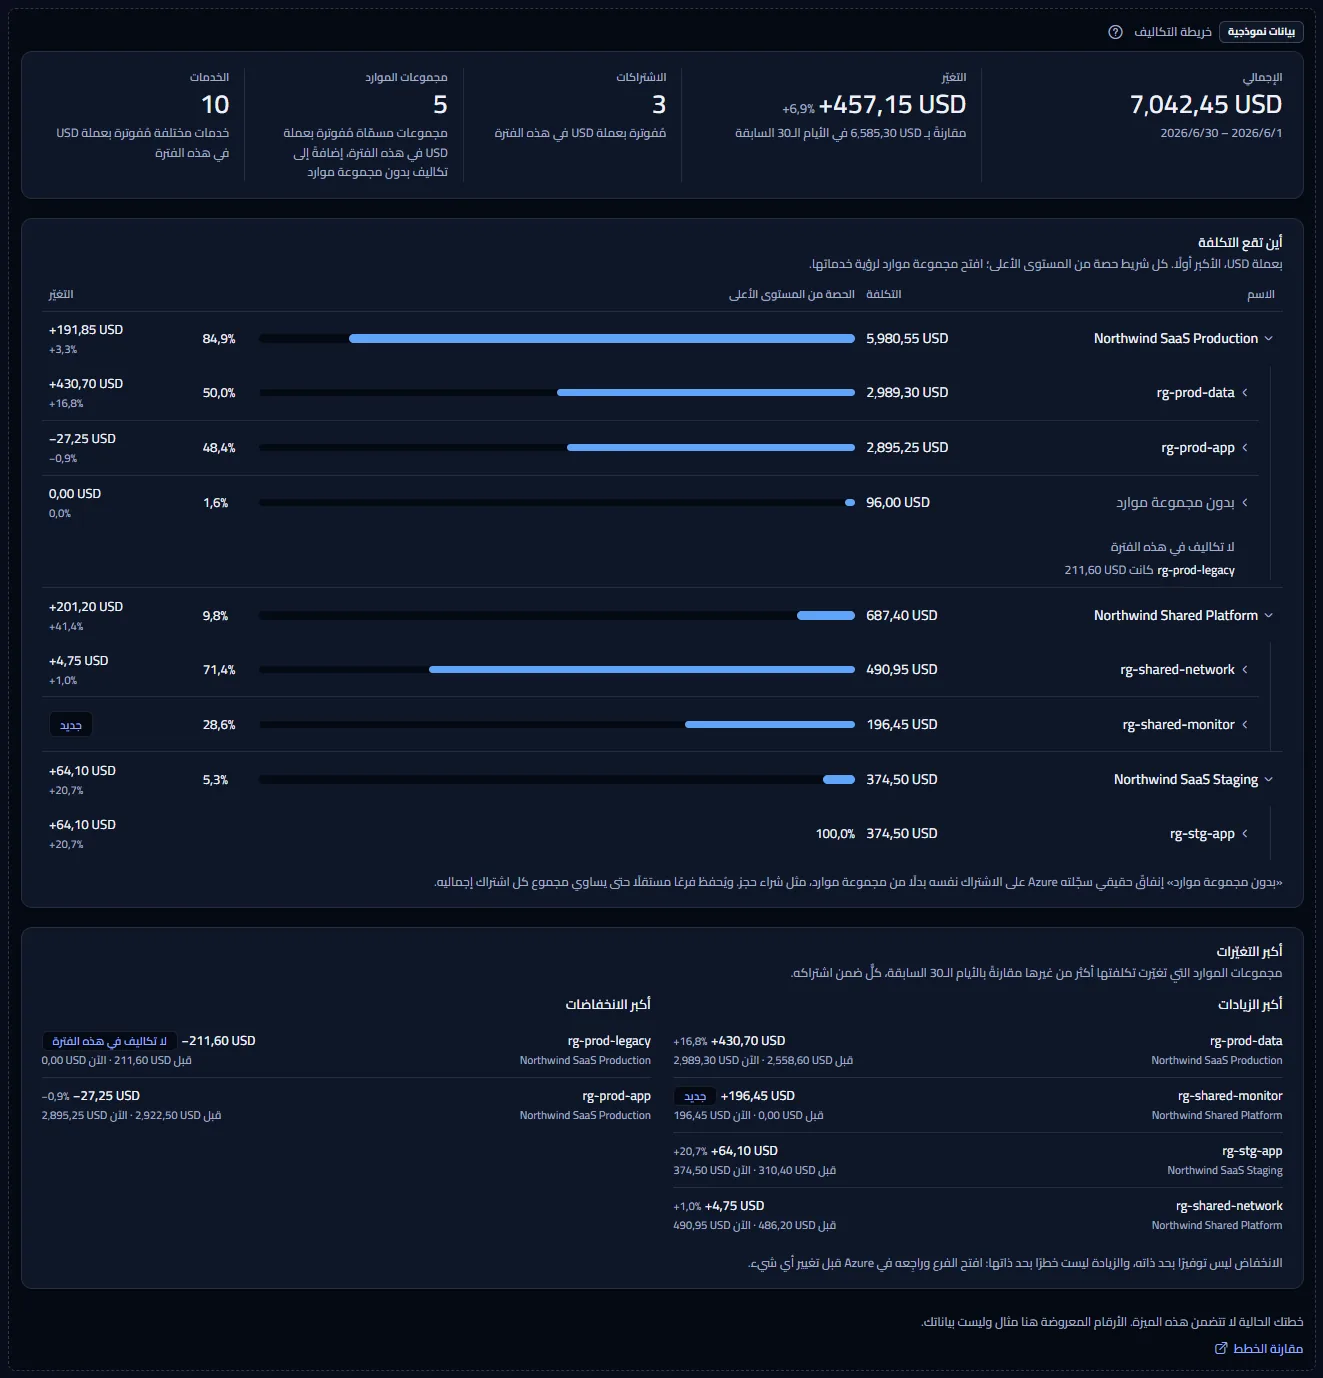Select the change value +457,15 USD

click(x=892, y=105)
